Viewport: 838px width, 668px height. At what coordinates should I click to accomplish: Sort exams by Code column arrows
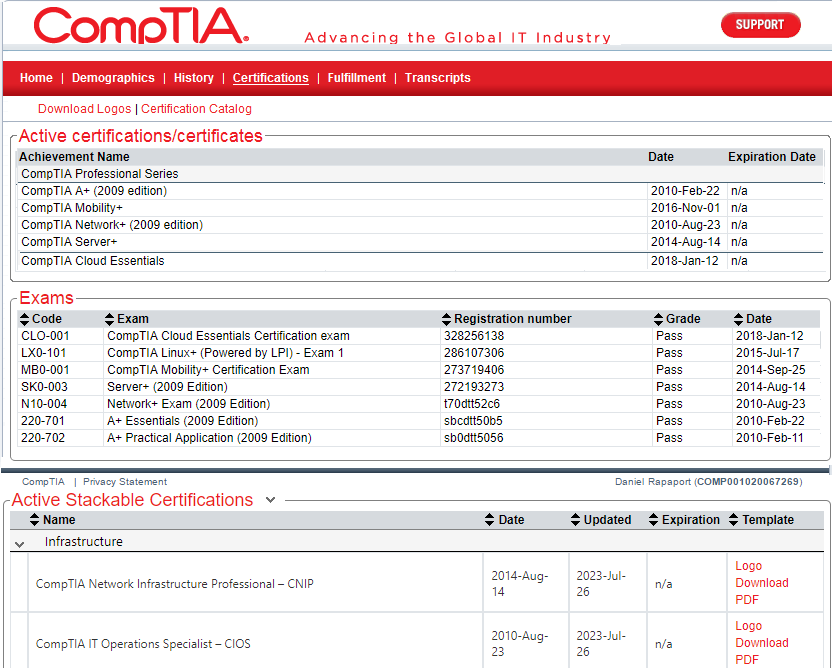(24, 319)
